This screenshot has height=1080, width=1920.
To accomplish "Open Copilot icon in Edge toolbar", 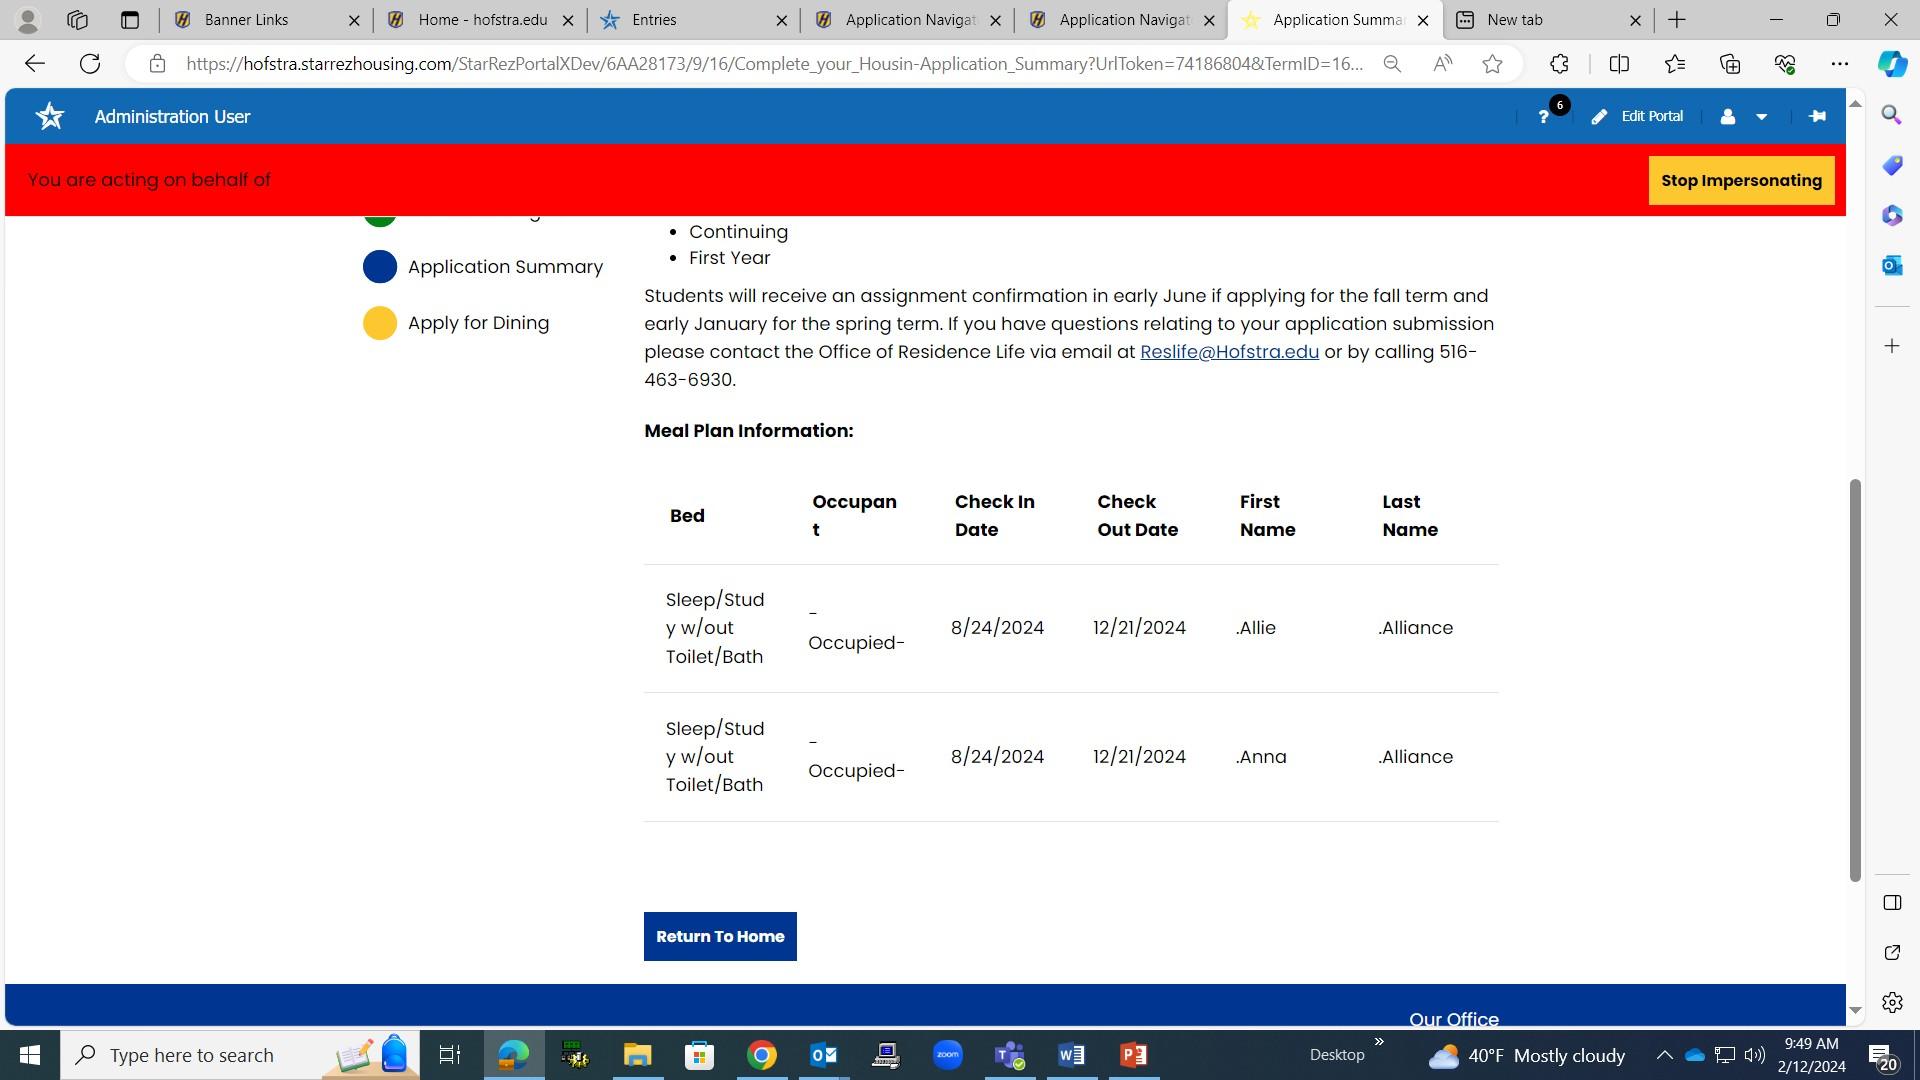I will pyautogui.click(x=1891, y=64).
